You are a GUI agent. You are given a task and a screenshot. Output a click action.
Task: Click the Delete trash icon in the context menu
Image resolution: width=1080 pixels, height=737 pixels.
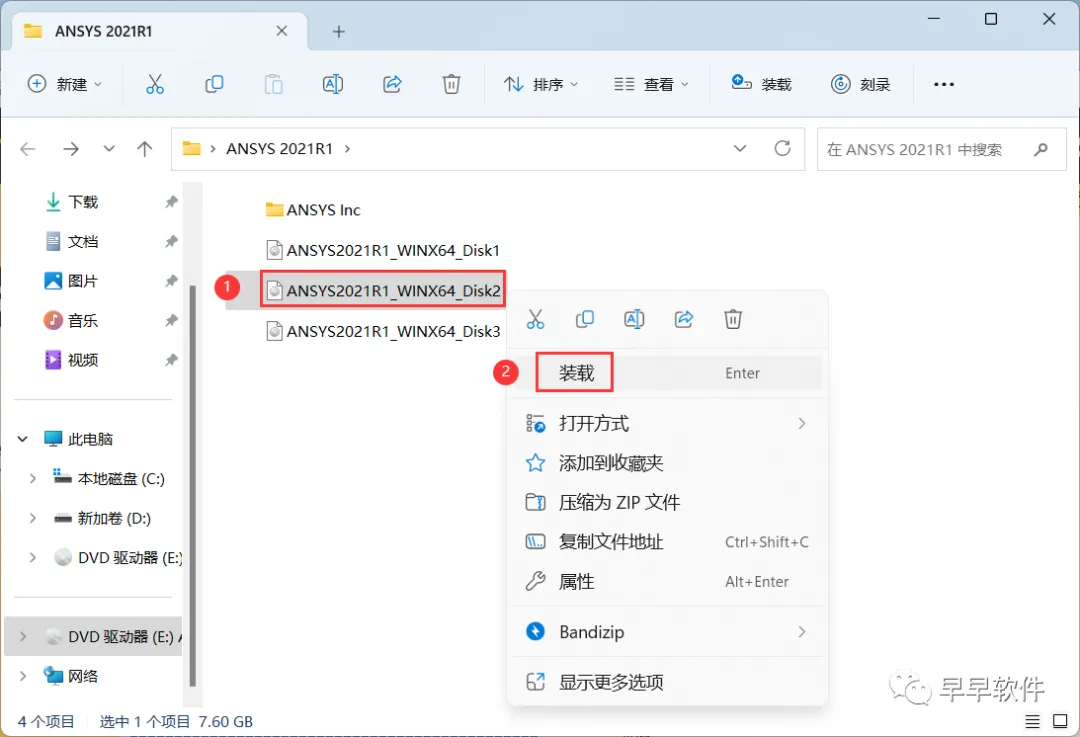[x=733, y=319]
